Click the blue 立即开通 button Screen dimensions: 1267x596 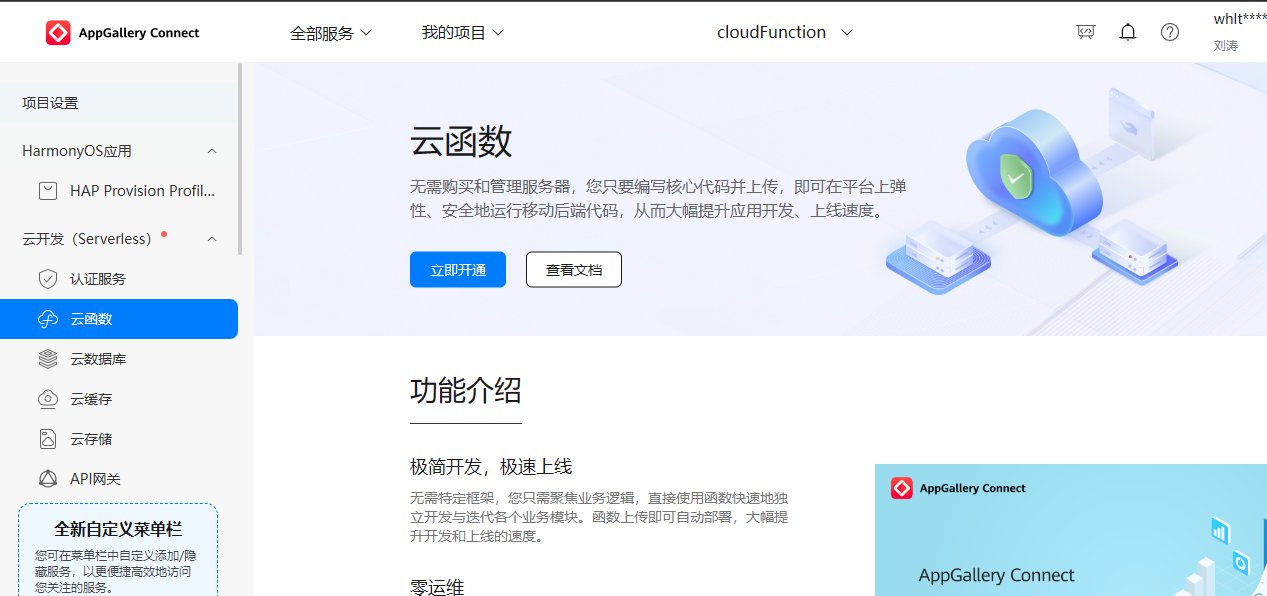[x=458, y=270]
